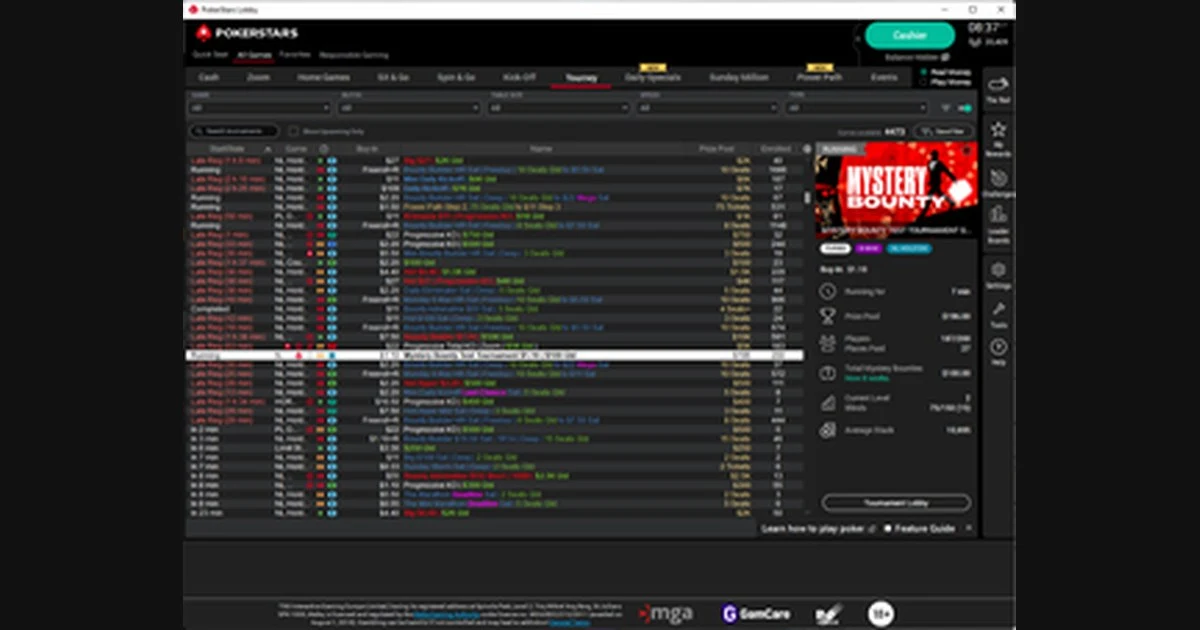Open Settings gear in right sidebar

[997, 274]
